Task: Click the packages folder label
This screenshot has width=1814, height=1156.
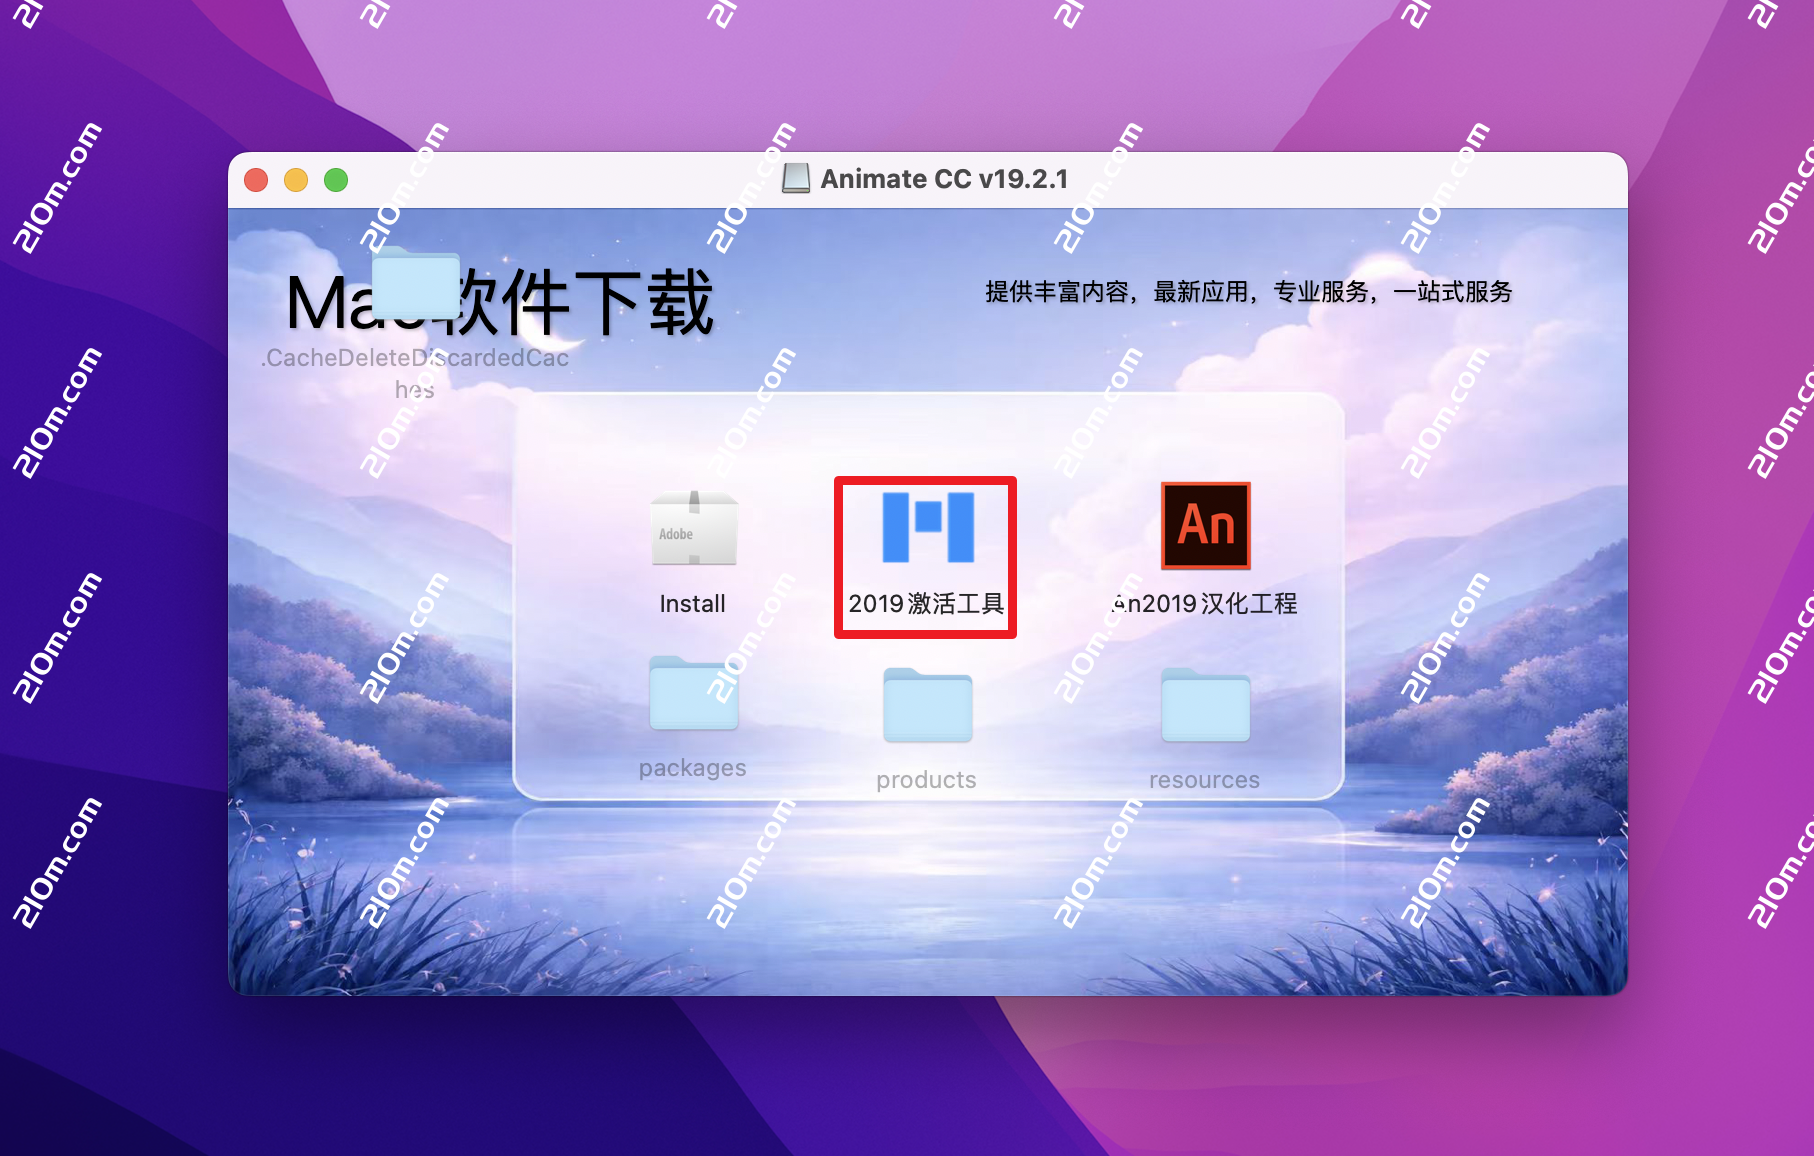Action: pos(692,768)
